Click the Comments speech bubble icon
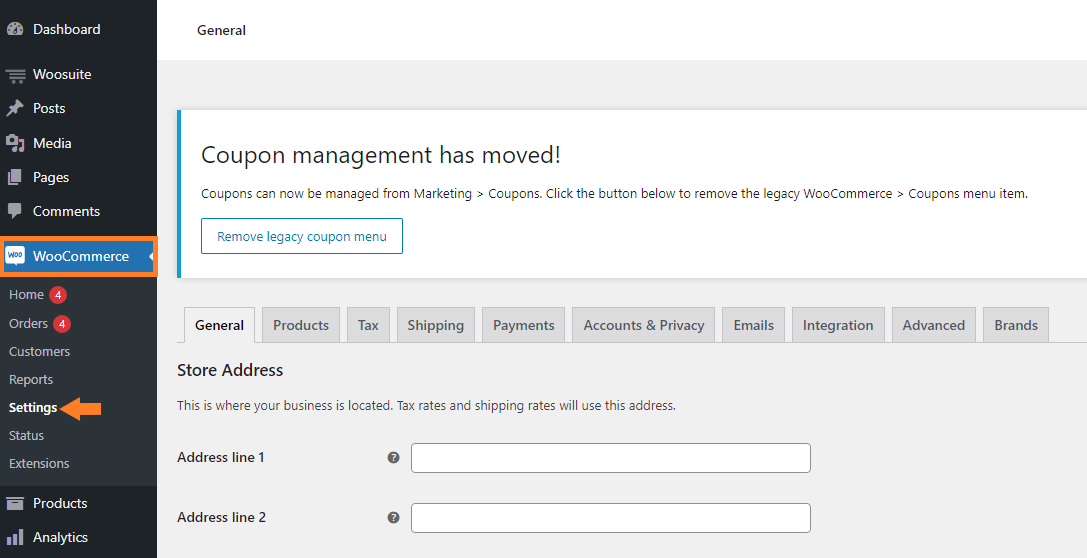Image resolution: width=1087 pixels, height=558 pixels. 15,211
